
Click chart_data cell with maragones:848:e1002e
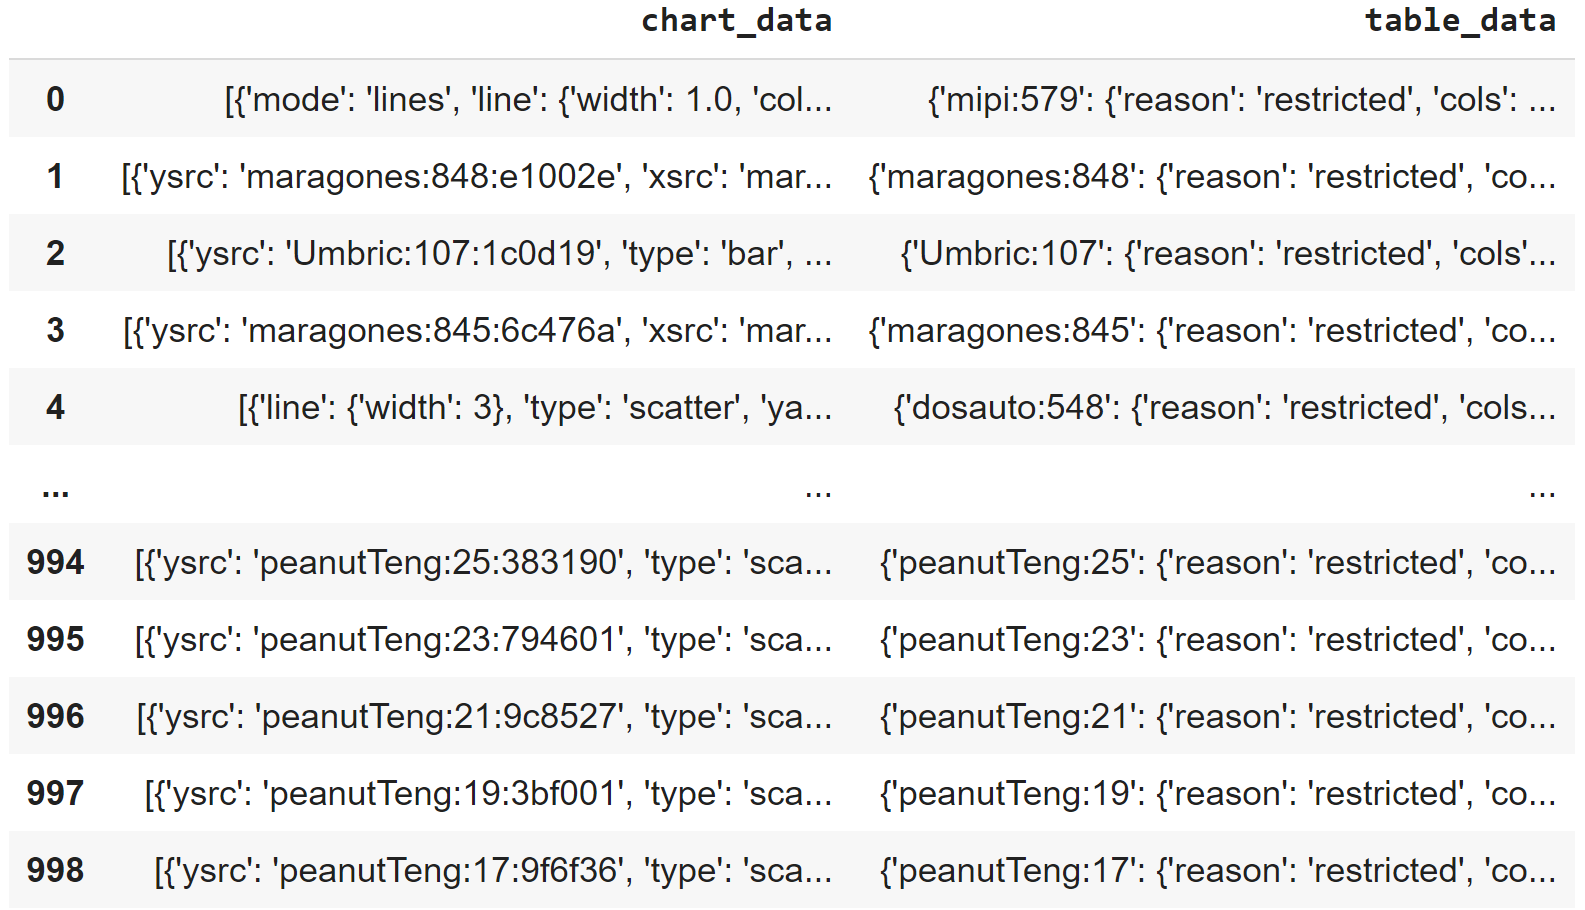[476, 176]
